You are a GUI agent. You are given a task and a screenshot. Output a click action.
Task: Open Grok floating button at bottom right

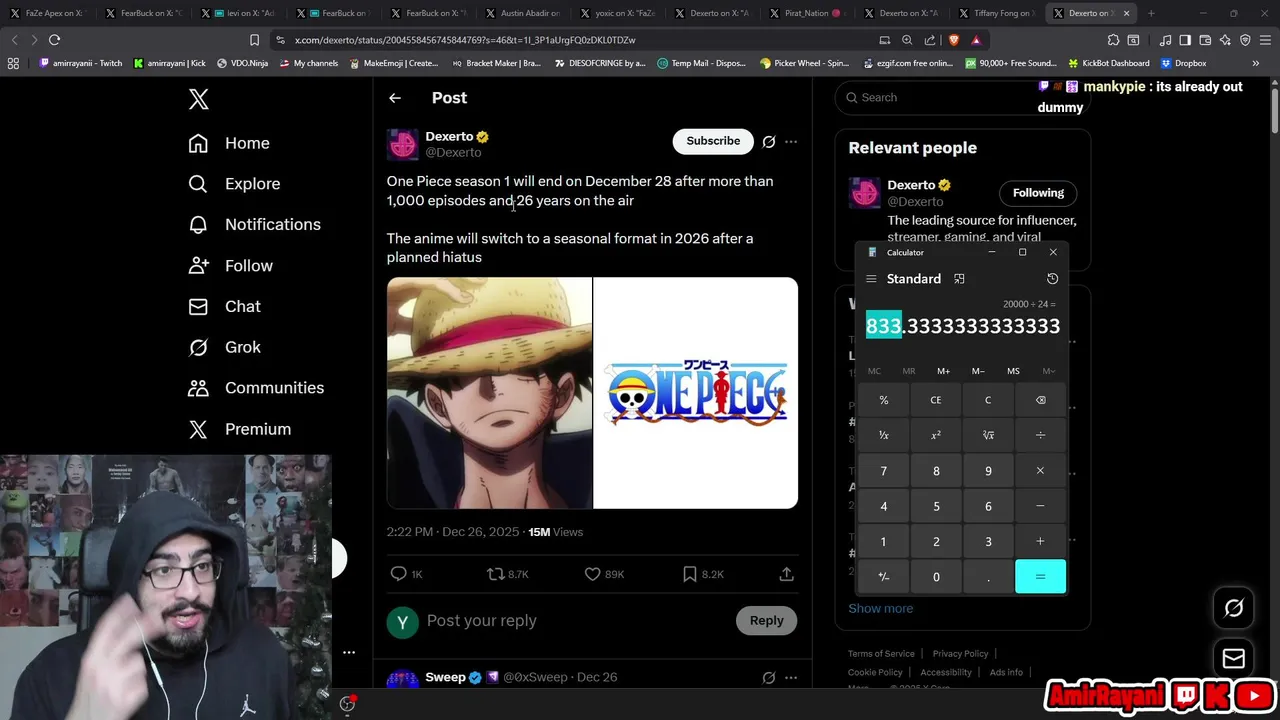[1234, 608]
